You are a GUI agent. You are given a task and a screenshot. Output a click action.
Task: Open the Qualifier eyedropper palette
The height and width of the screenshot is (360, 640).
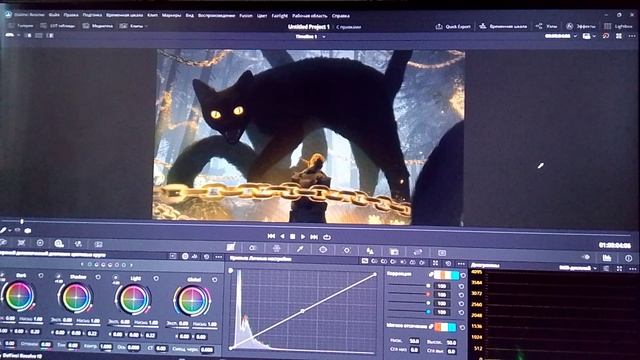click(300, 249)
